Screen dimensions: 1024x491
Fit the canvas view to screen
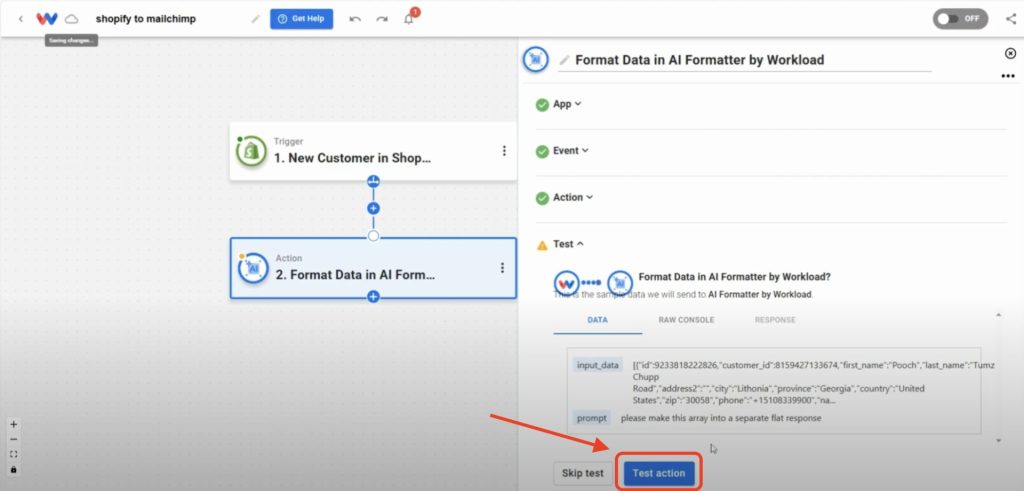point(14,454)
